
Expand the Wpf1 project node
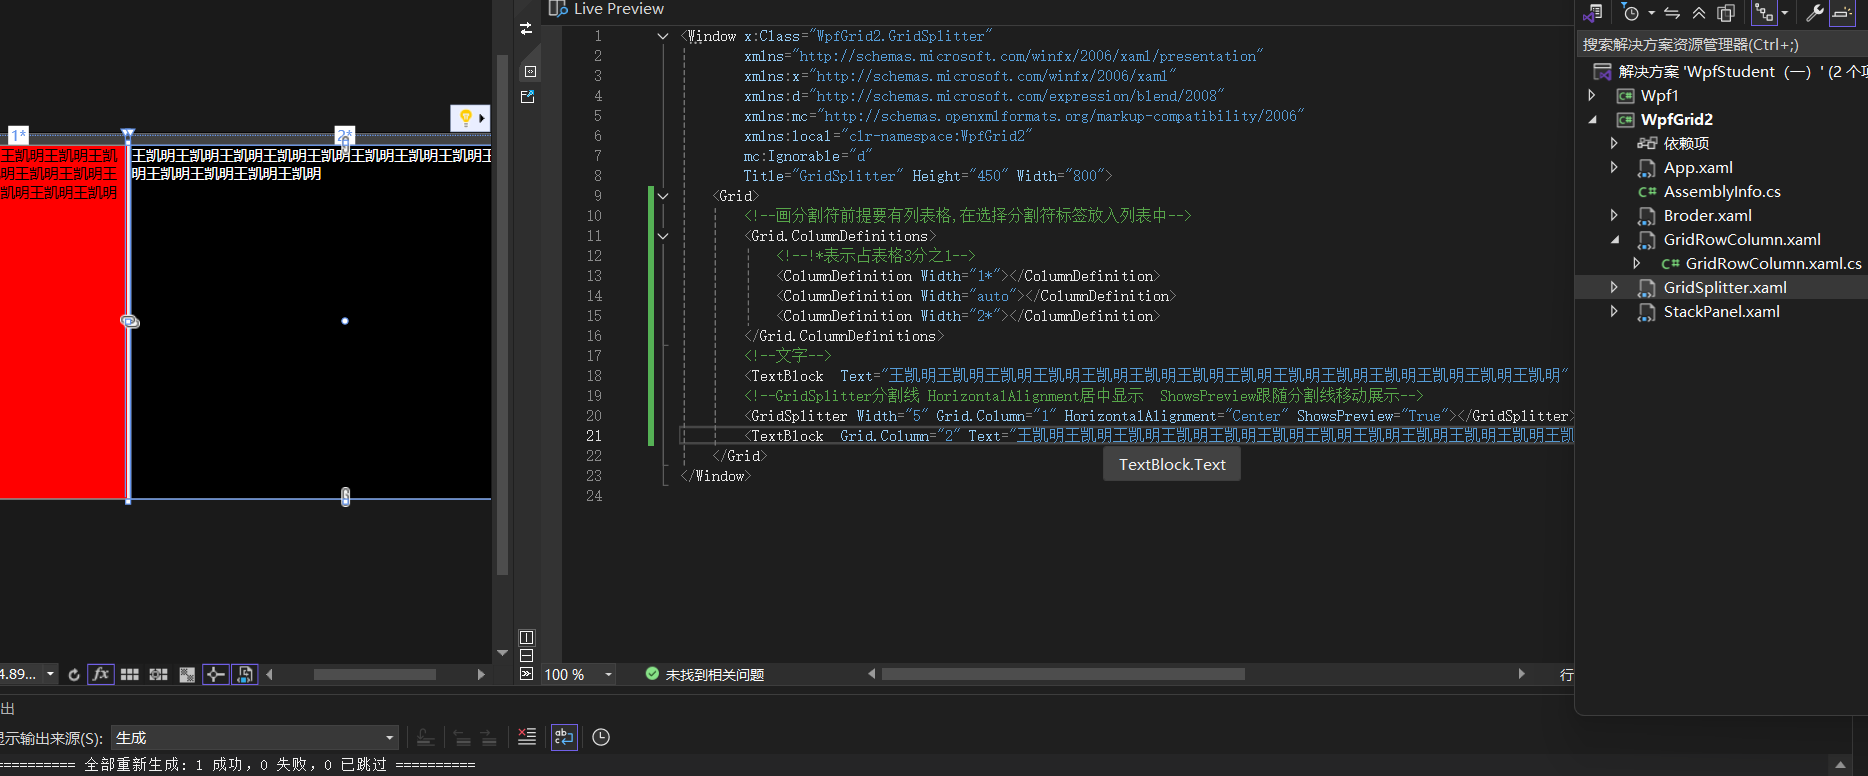1592,95
